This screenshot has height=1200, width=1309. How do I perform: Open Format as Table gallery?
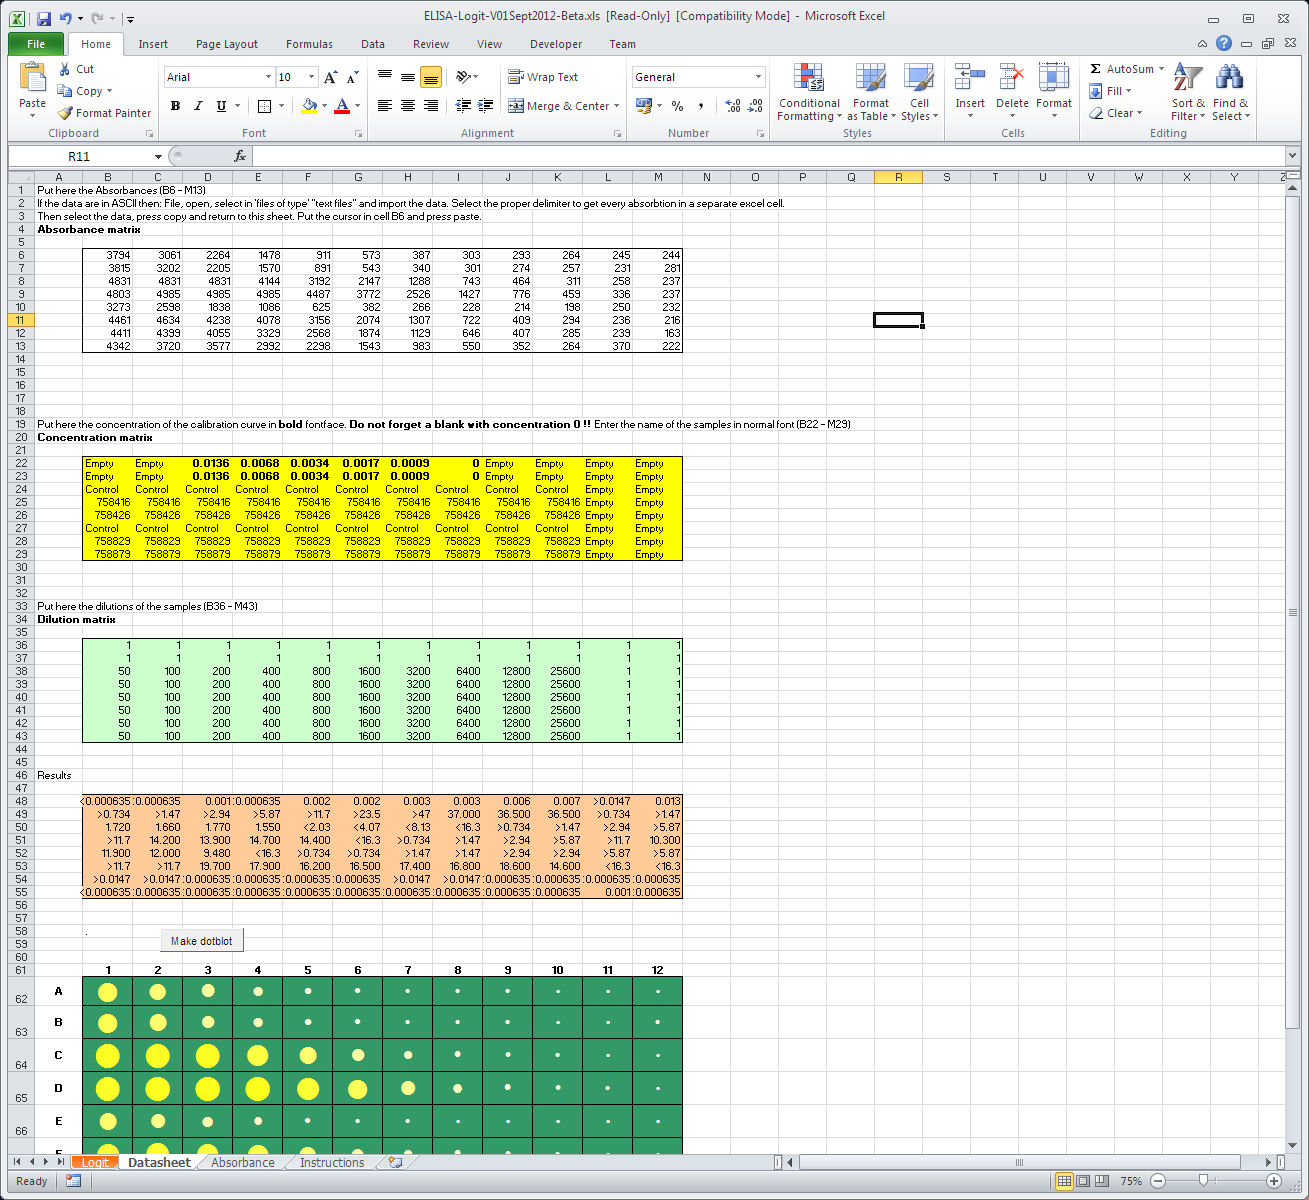click(x=871, y=92)
